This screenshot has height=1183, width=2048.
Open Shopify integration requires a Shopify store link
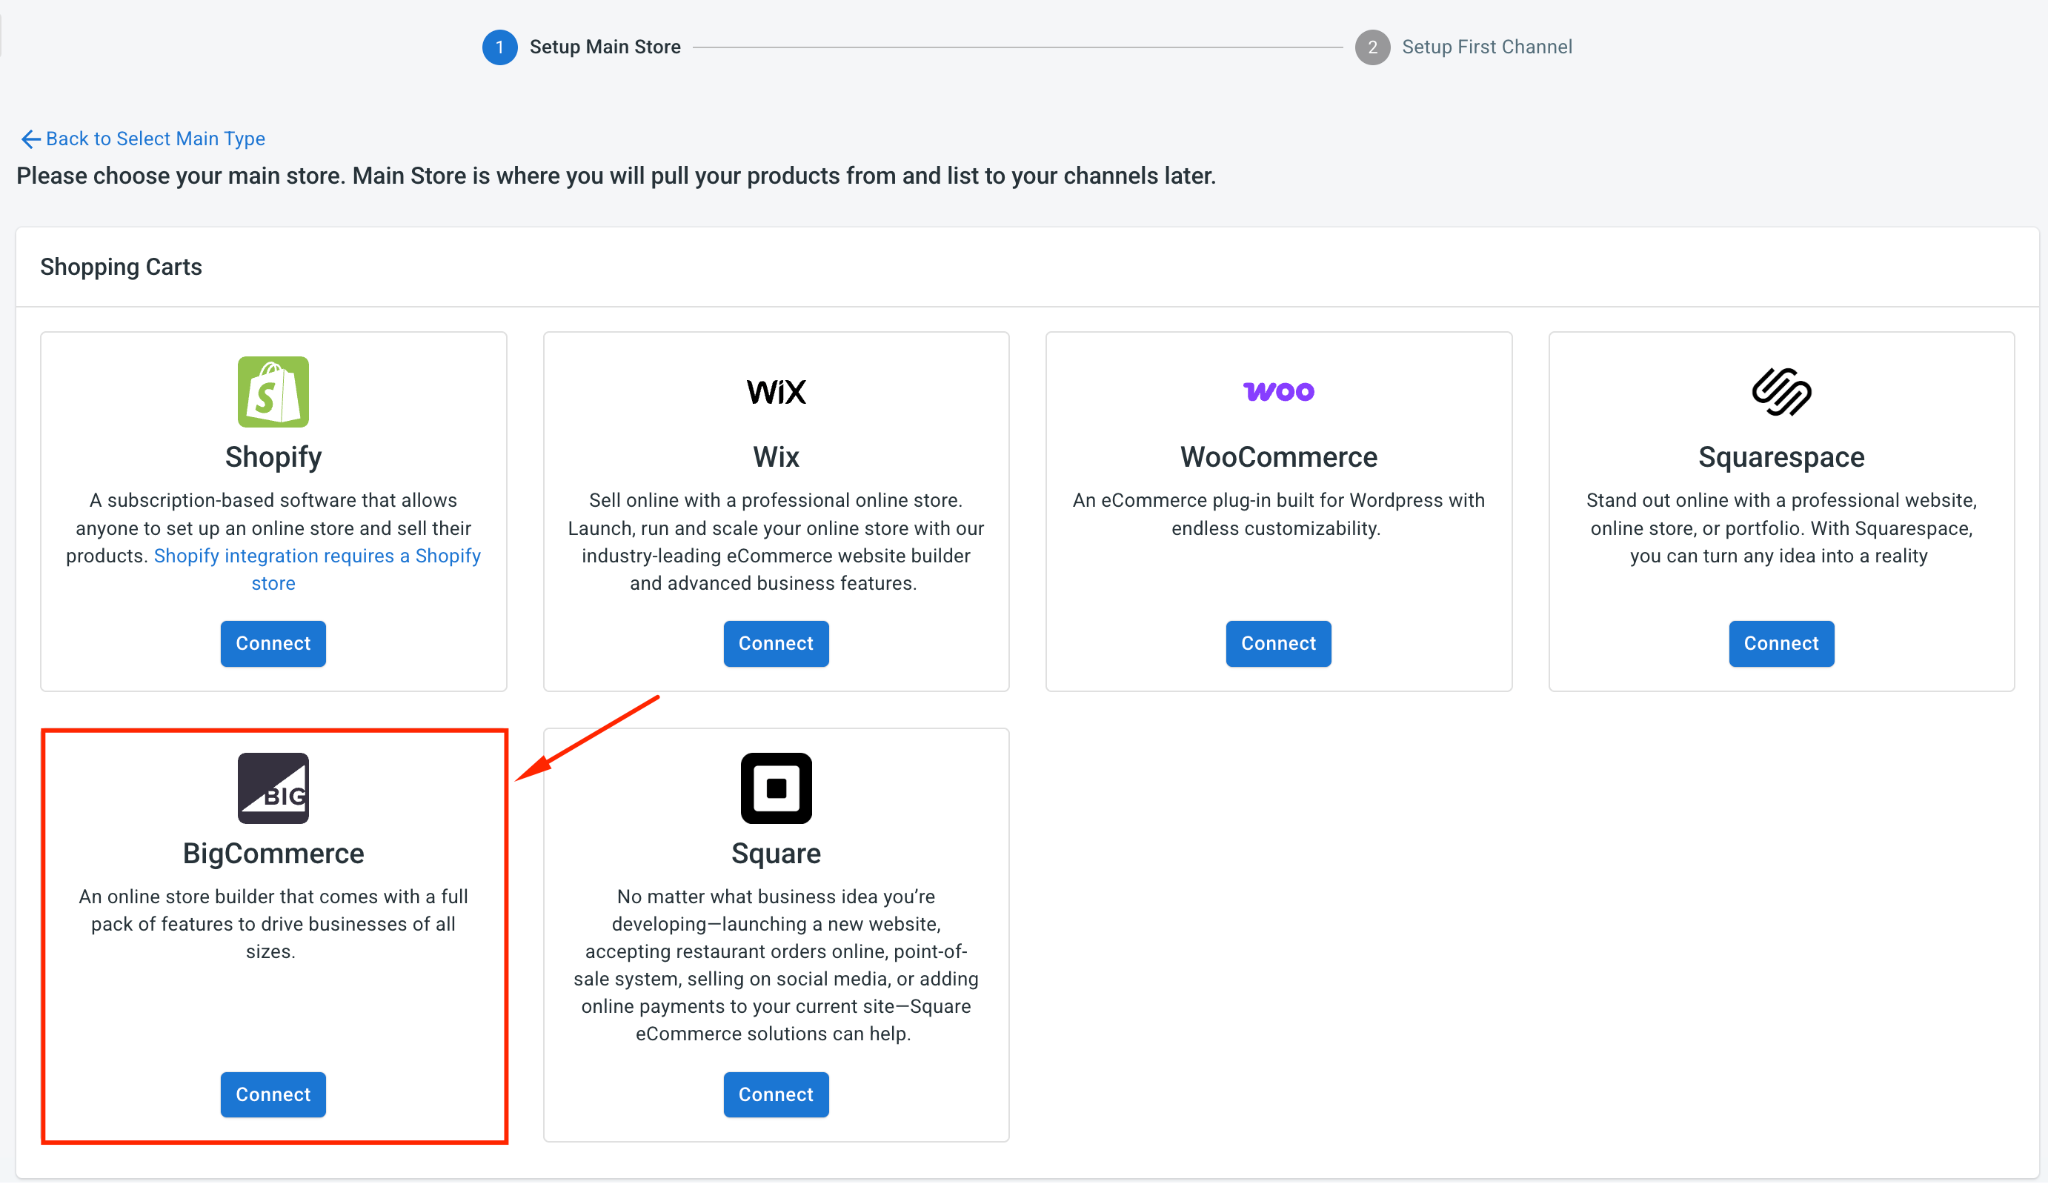317,569
